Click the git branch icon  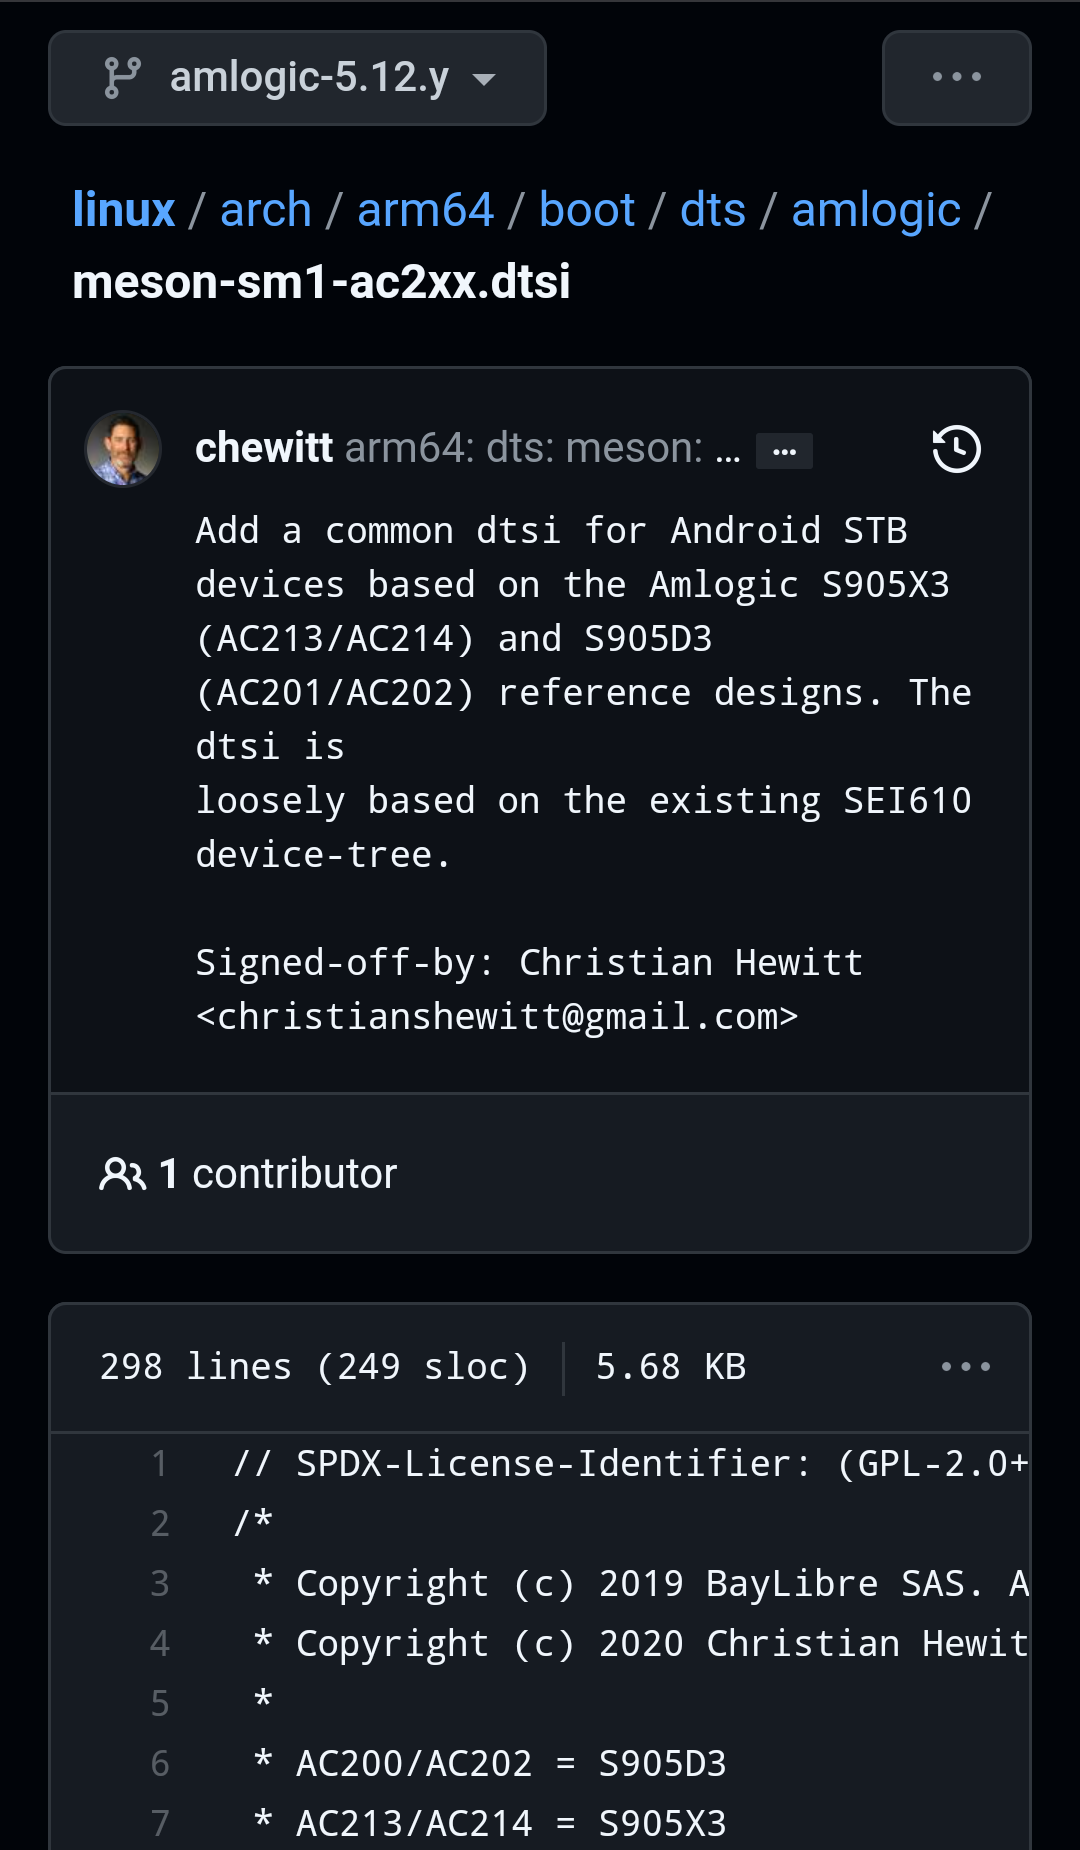(122, 78)
